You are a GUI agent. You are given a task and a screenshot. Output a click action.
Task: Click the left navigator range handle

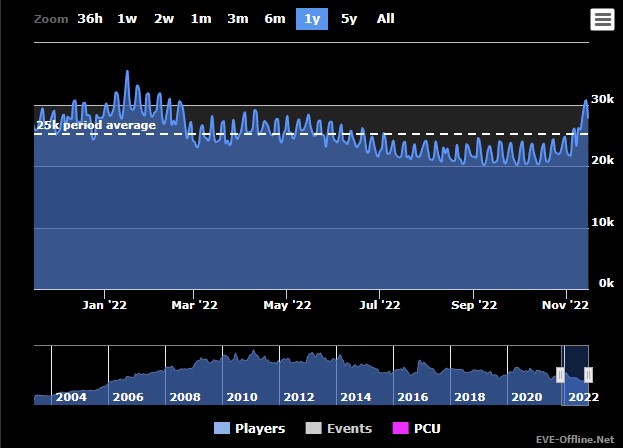pyautogui.click(x=560, y=375)
